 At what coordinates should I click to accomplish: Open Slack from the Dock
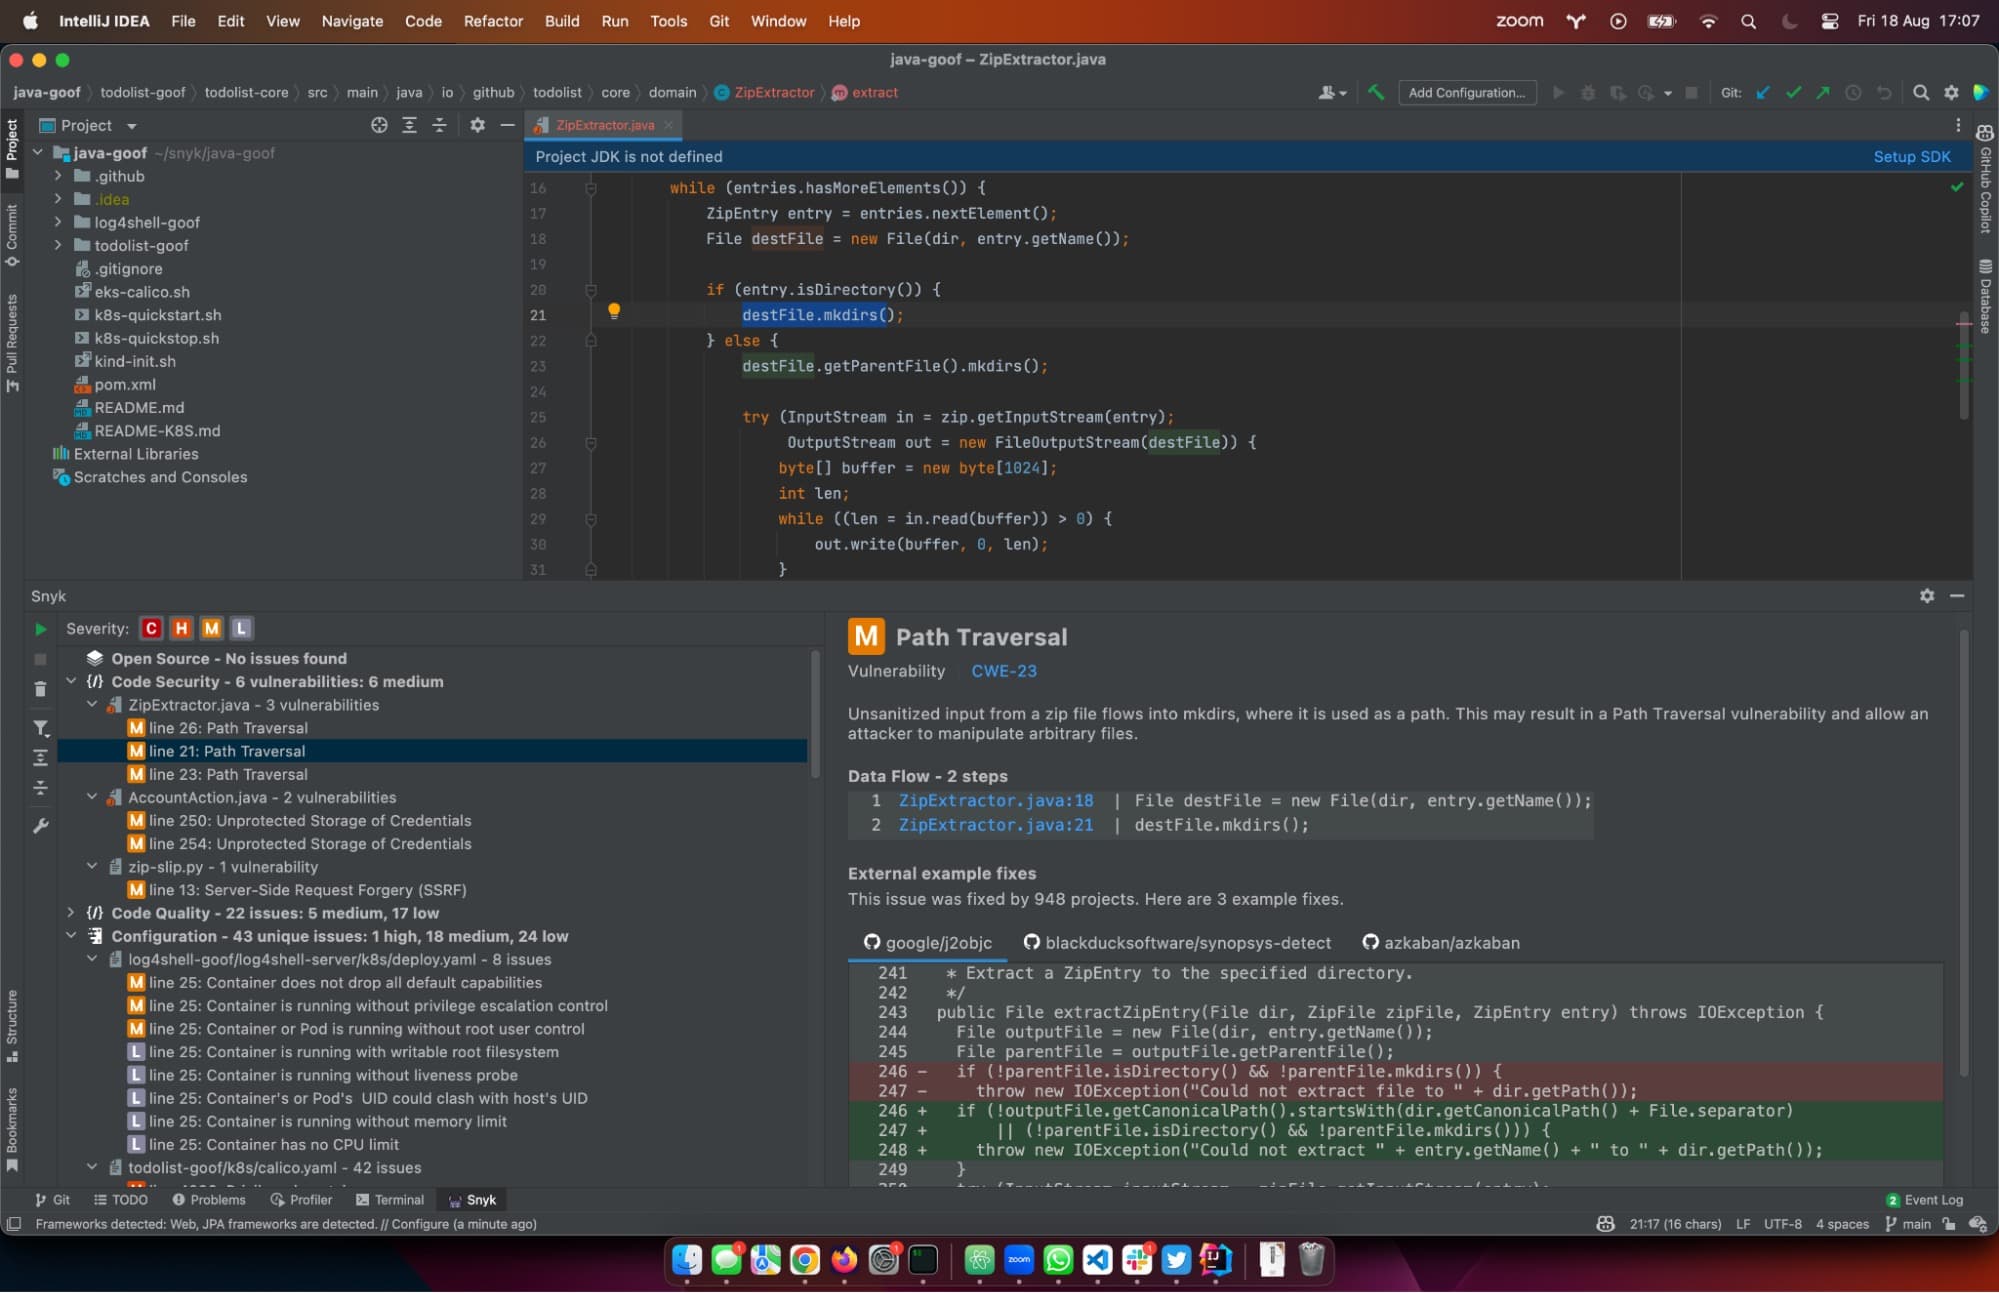pos(1137,1260)
